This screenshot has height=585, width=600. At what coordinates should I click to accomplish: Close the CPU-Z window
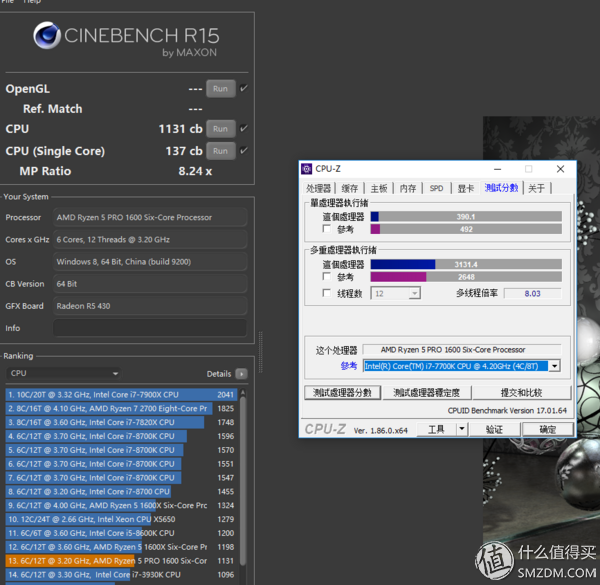coord(561,169)
